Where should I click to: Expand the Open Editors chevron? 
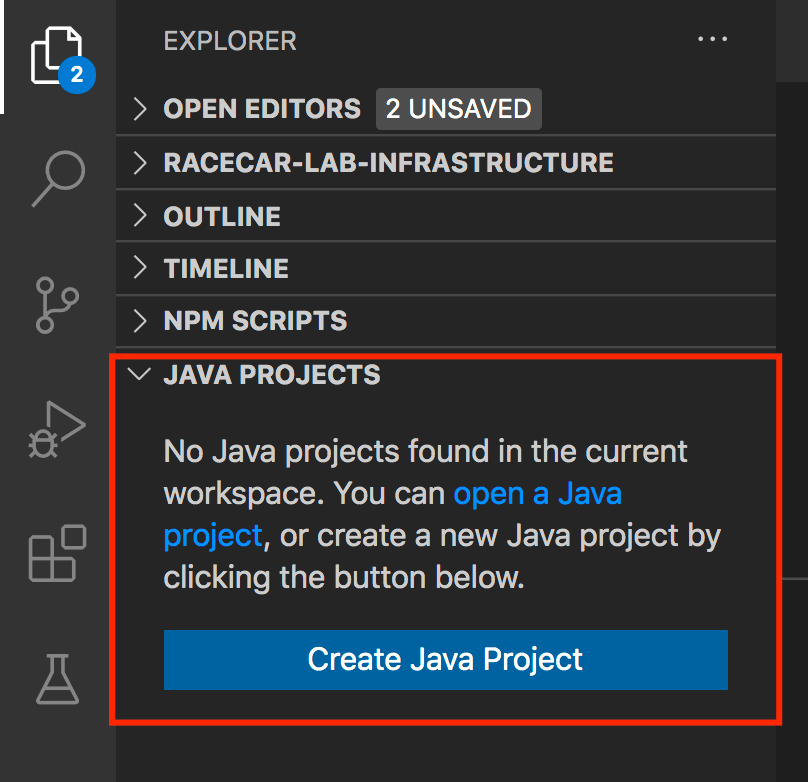click(x=140, y=109)
